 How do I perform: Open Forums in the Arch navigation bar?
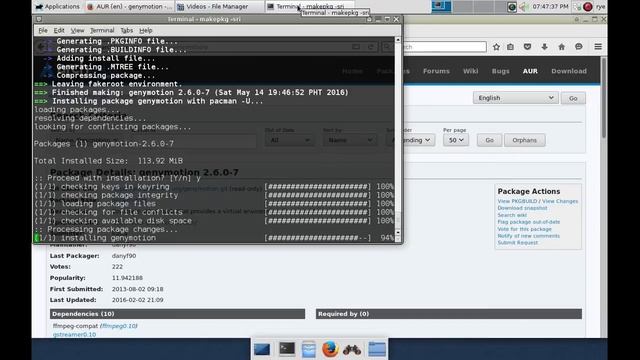point(436,71)
